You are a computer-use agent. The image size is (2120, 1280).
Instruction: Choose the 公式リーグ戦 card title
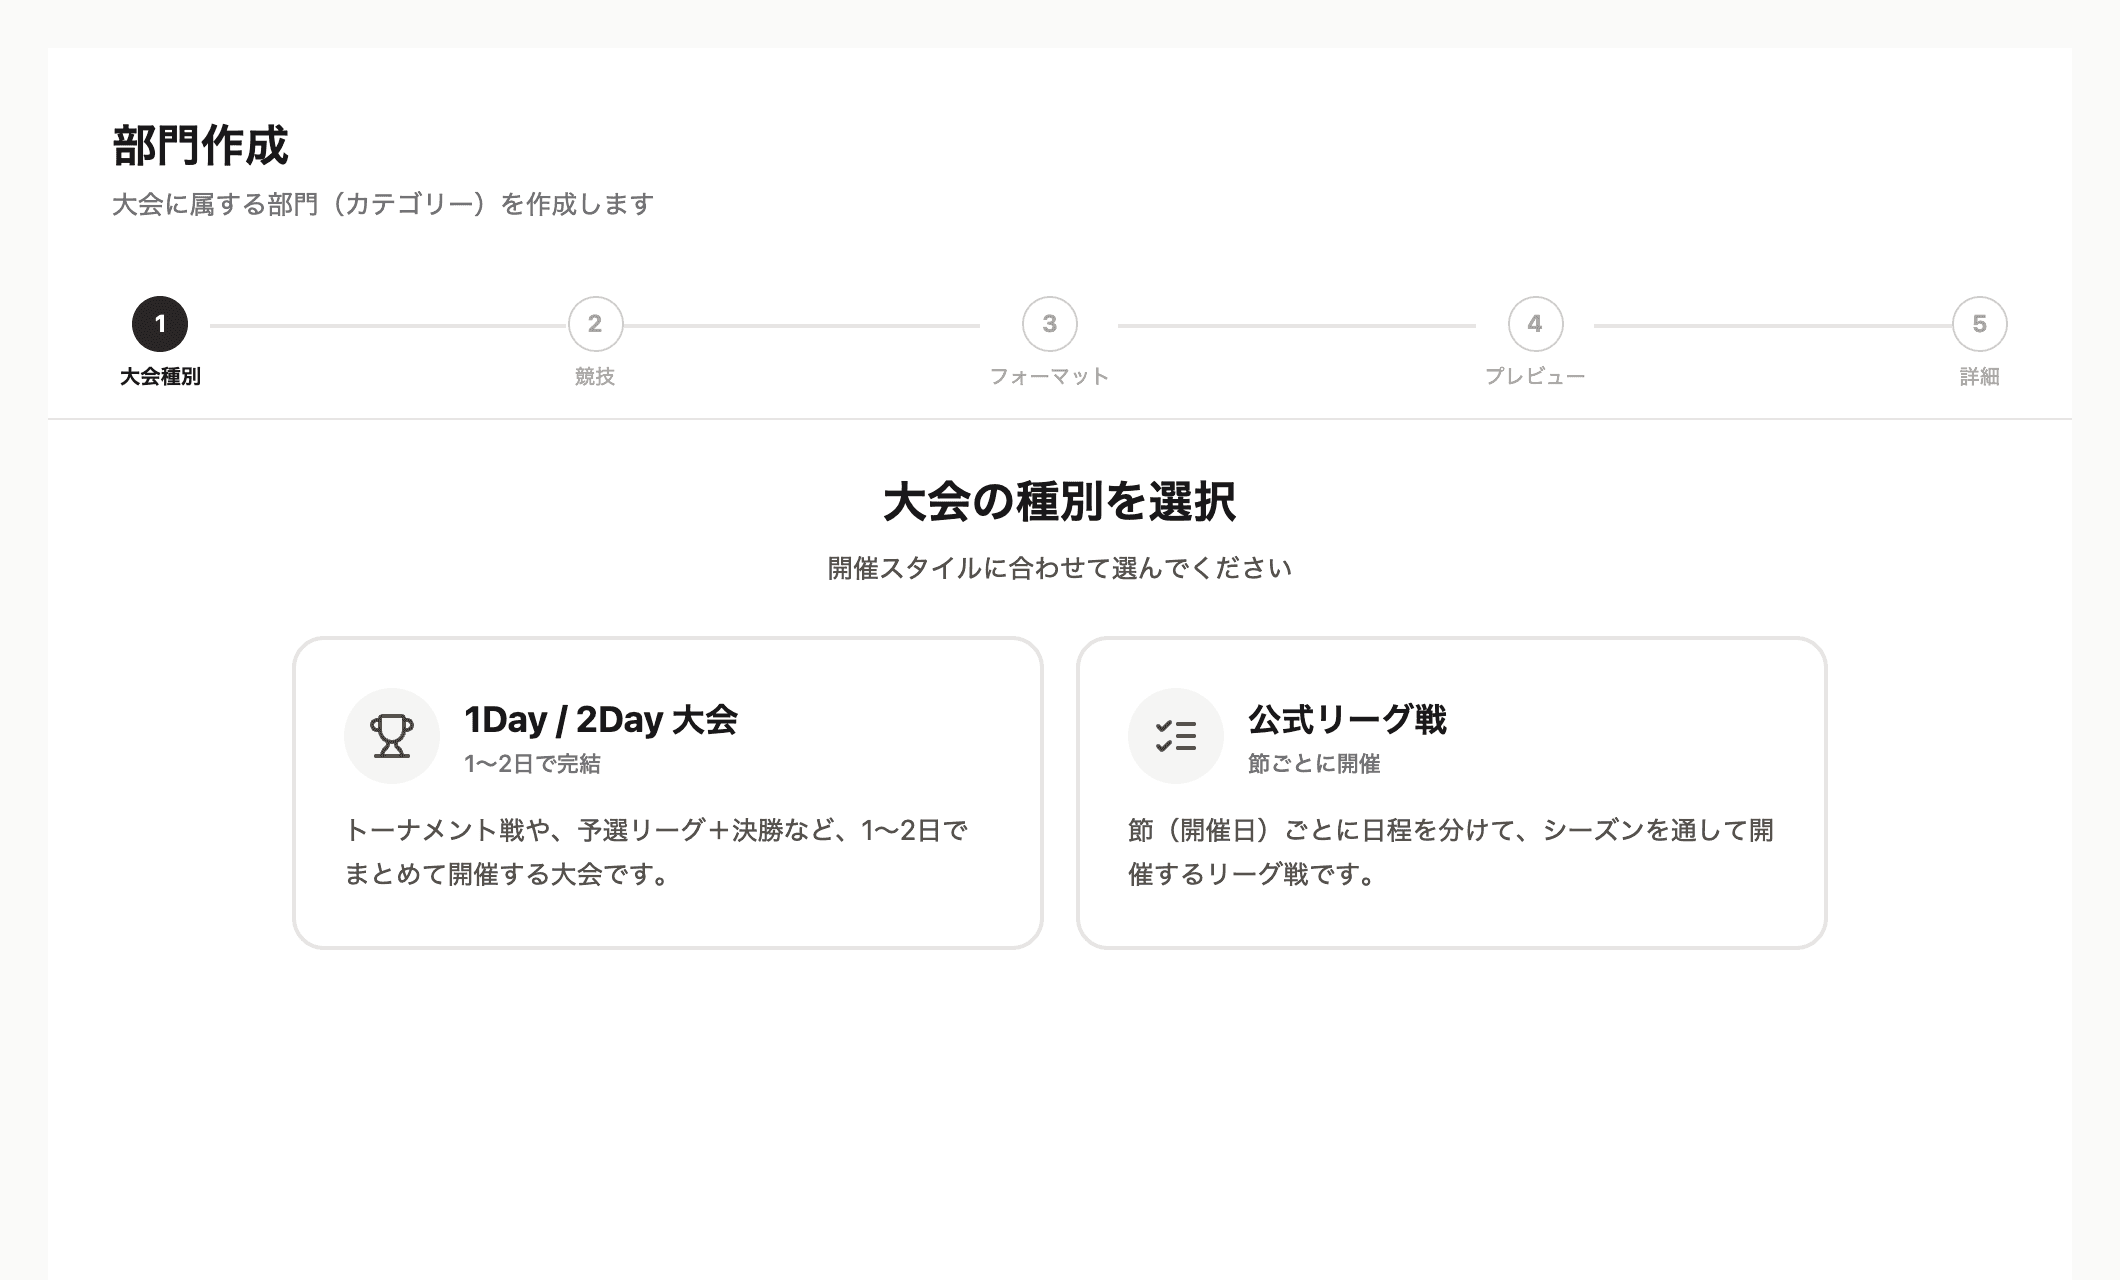tap(1347, 720)
